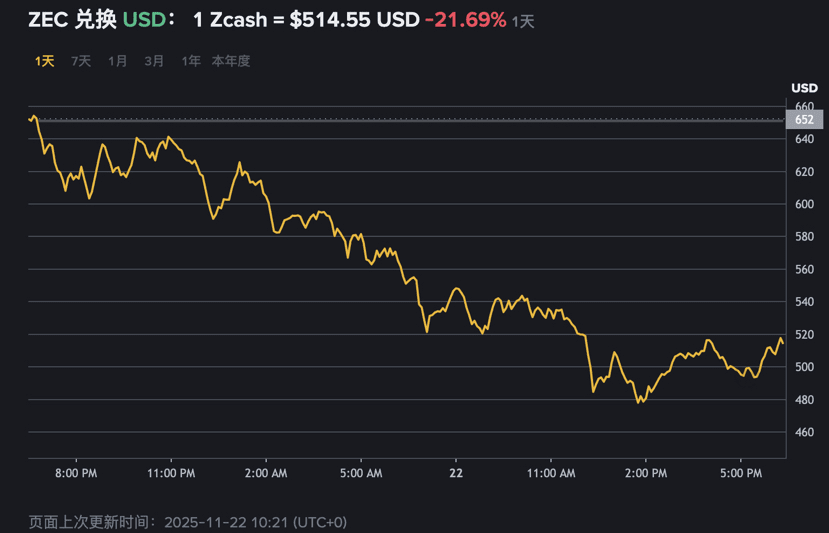
Task: Show the 3月 price history
Action: pos(154,61)
